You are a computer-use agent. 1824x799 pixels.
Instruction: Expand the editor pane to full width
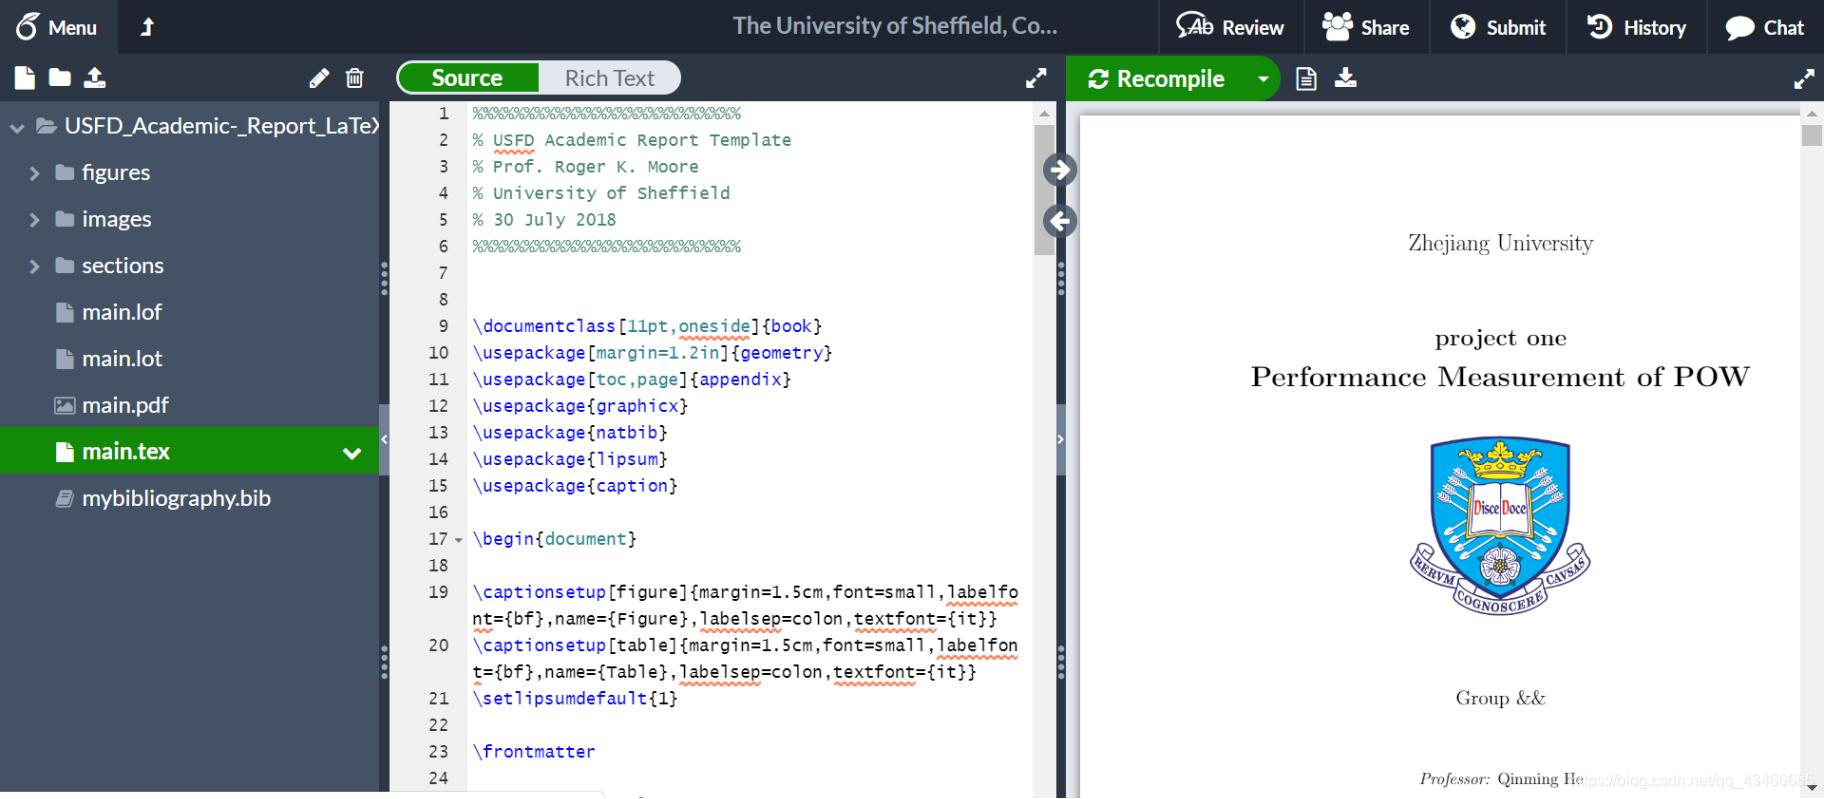click(x=1037, y=78)
